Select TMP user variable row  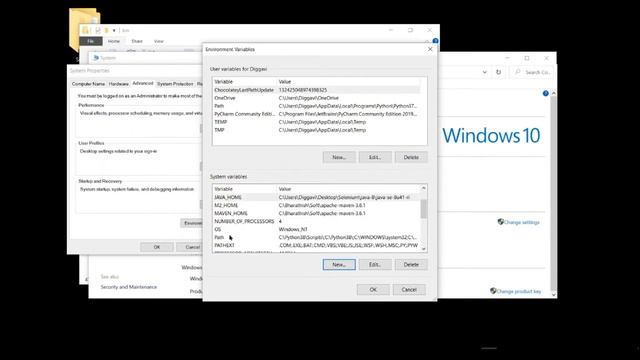point(317,130)
